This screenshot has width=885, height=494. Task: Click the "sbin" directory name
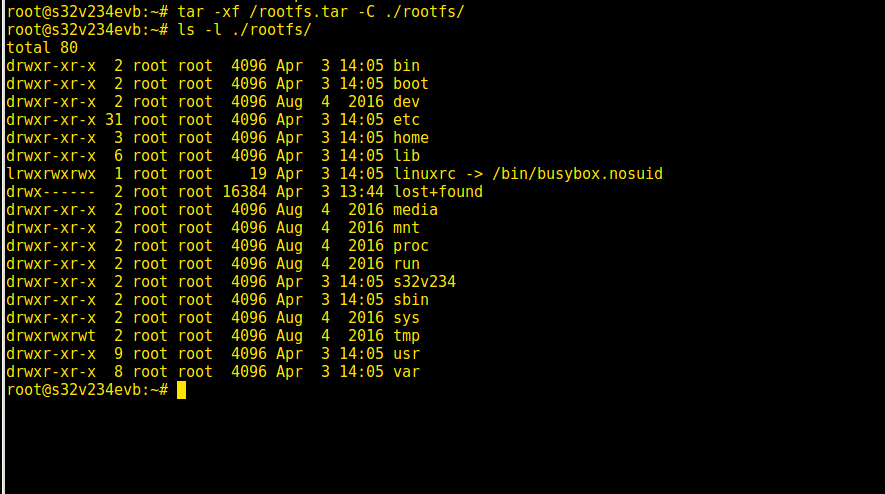tap(410, 300)
